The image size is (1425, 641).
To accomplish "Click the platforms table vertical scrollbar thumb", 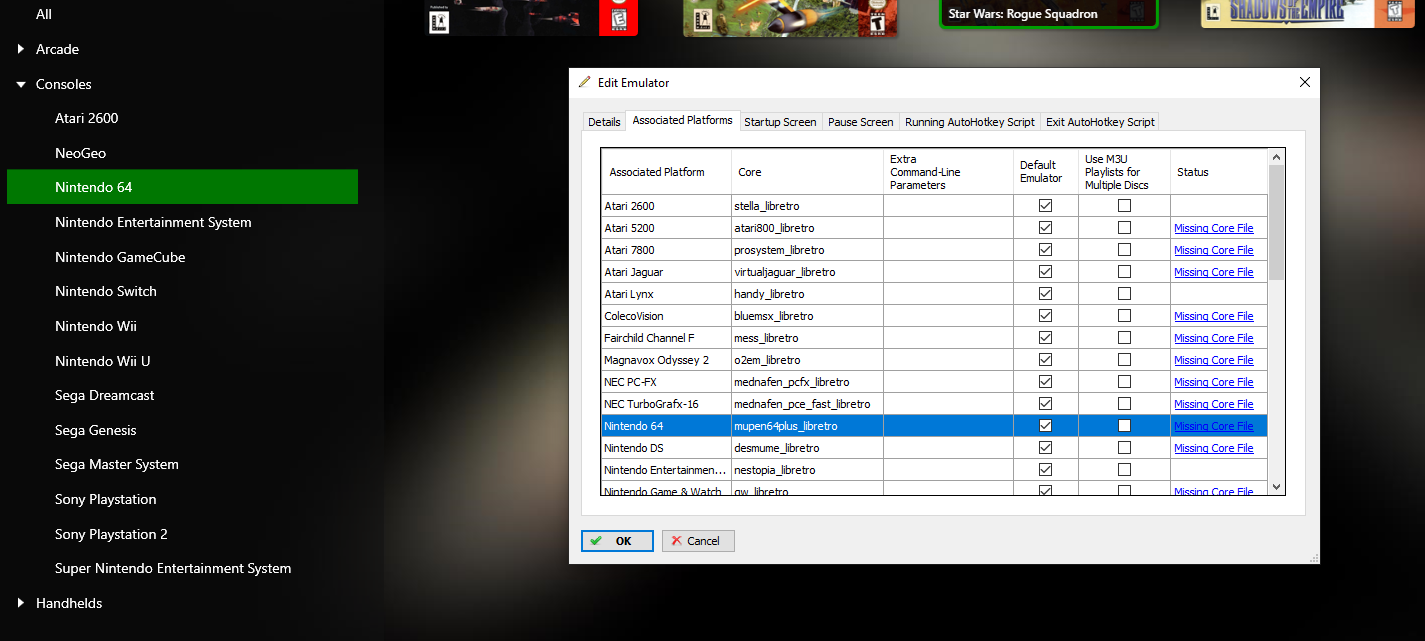I will pyautogui.click(x=1276, y=222).
